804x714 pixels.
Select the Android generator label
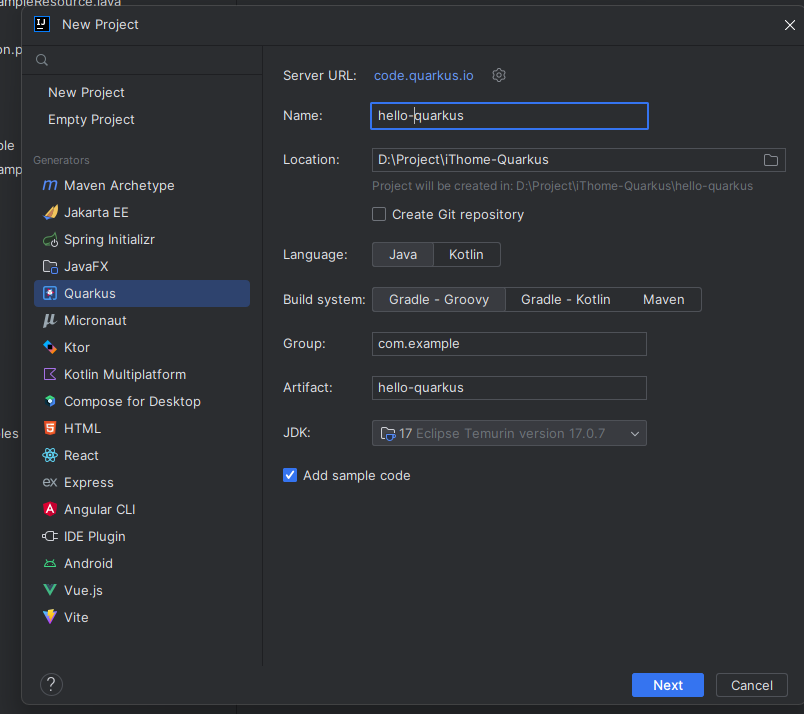coord(88,563)
